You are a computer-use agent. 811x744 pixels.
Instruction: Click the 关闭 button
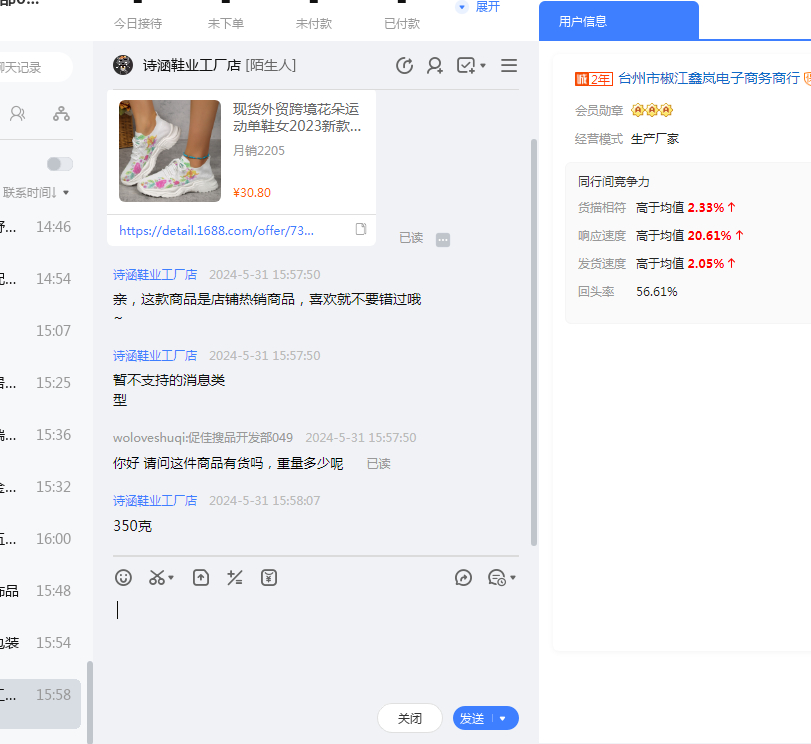click(410, 718)
